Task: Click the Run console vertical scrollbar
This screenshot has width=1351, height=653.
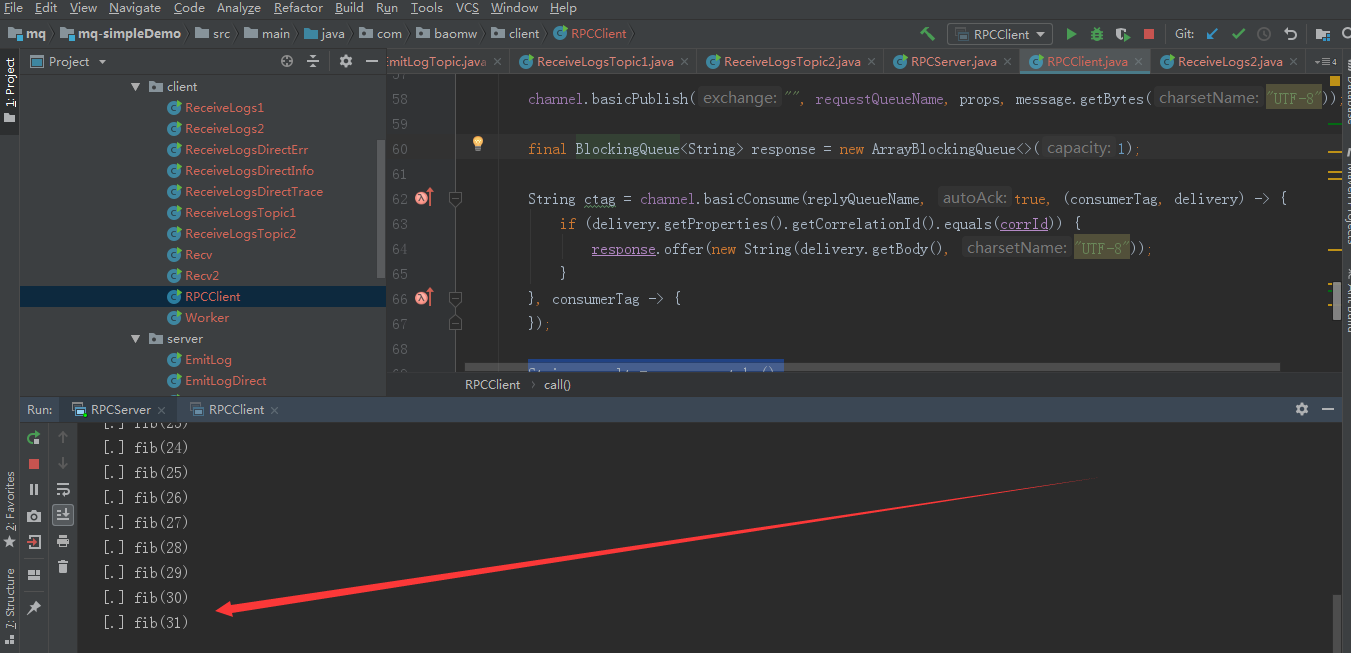Action: (1336, 622)
